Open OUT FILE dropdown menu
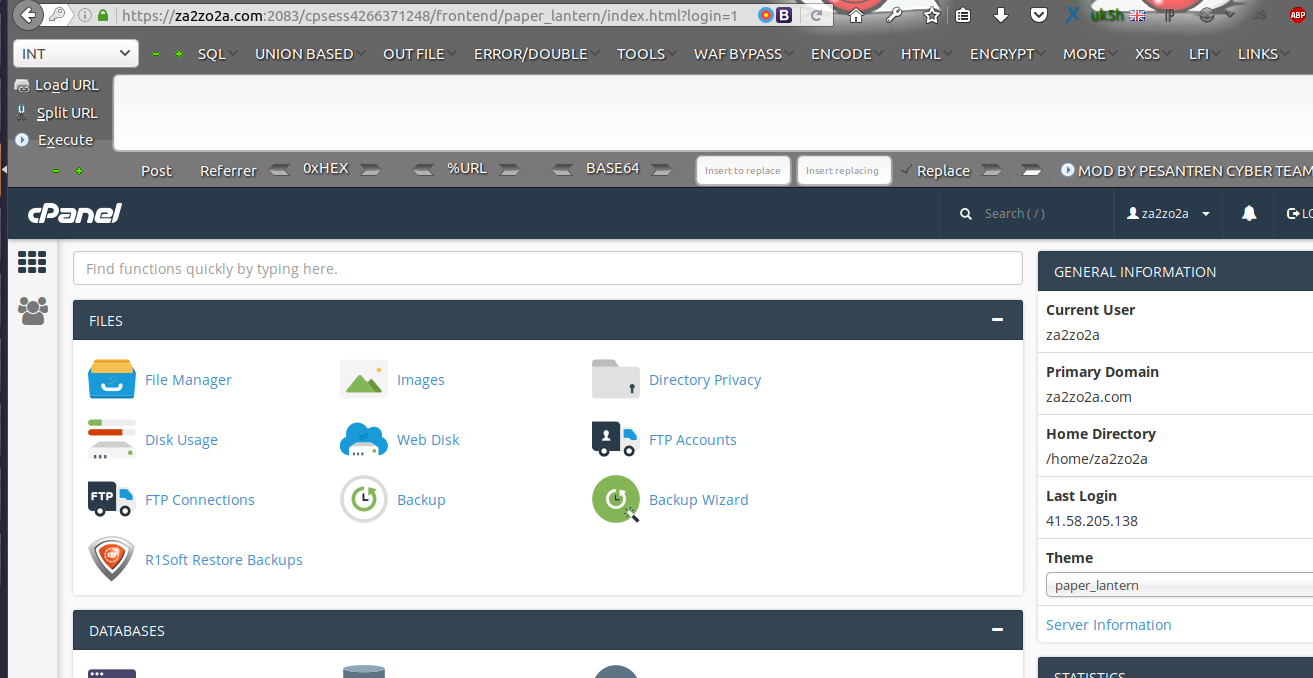Viewport: 1313px width, 678px height. [420, 54]
